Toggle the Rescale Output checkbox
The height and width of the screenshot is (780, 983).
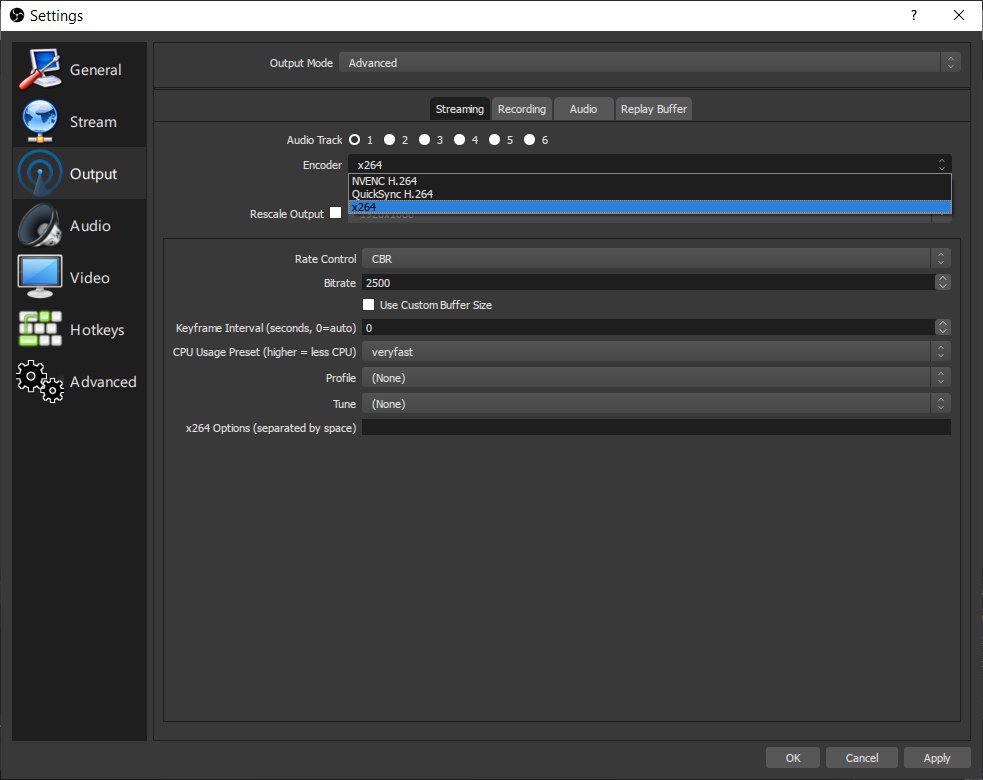pos(335,213)
